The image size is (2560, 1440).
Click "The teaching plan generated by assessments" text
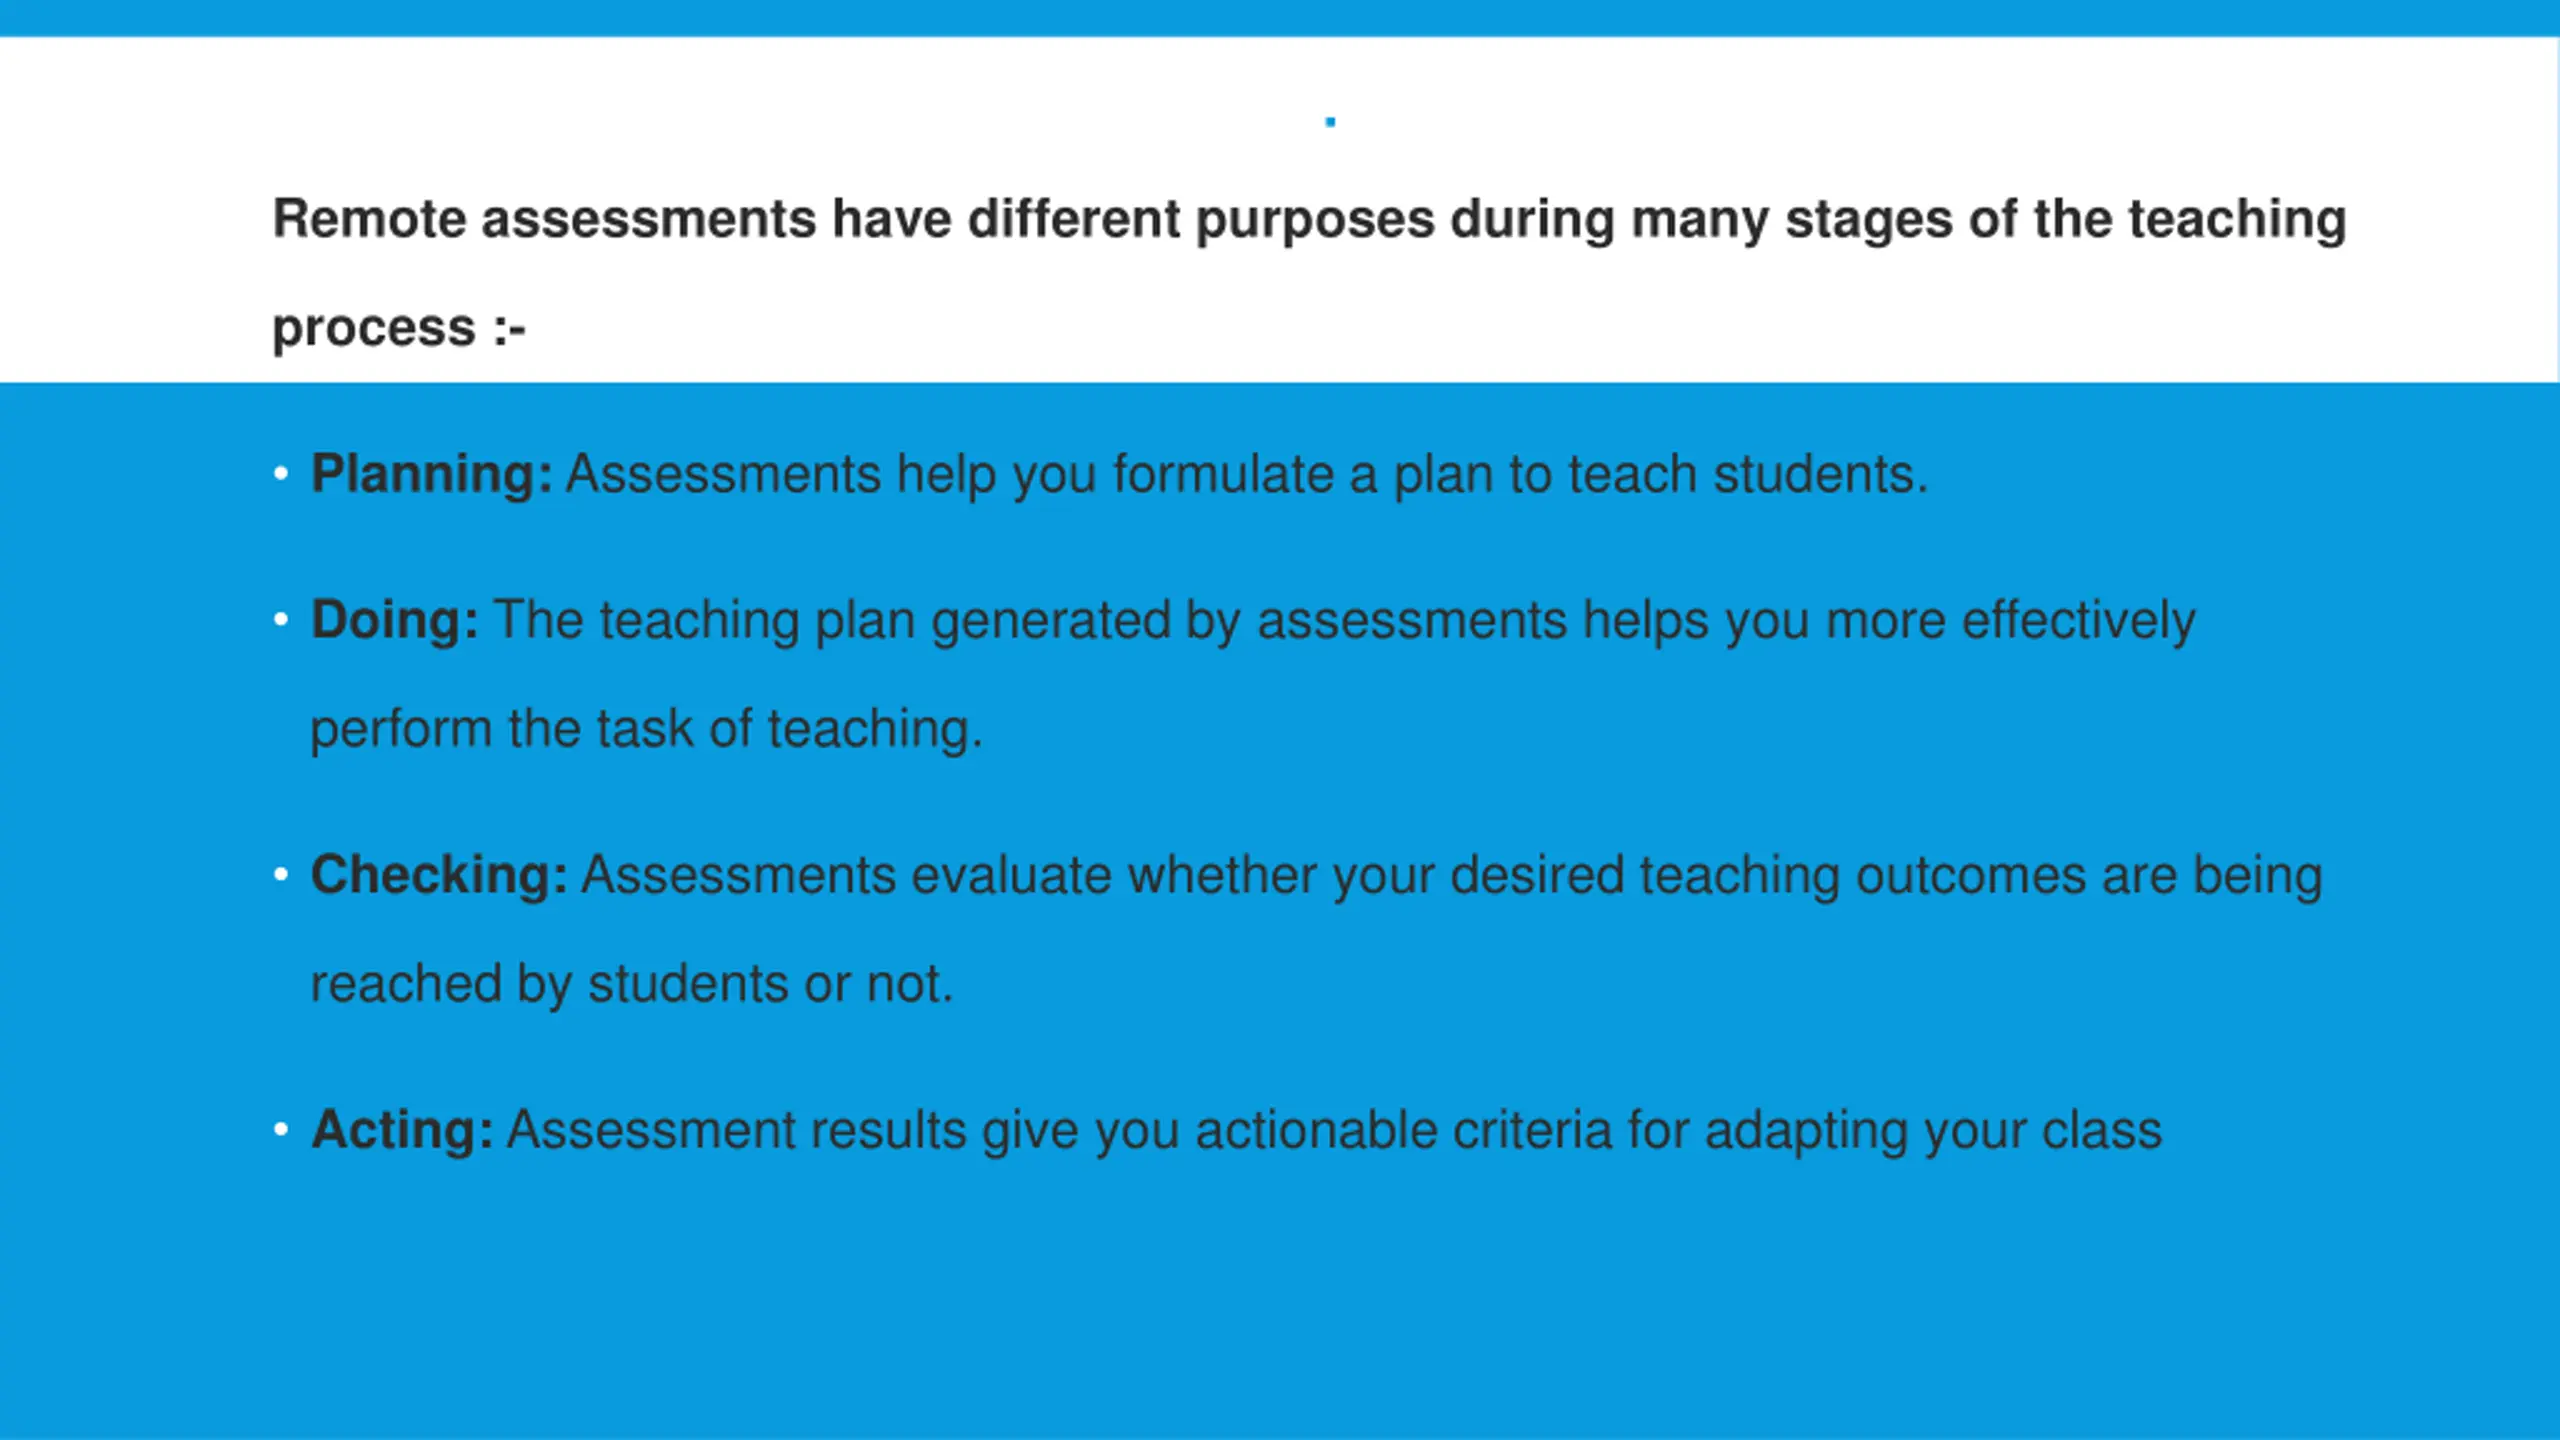point(1031,620)
